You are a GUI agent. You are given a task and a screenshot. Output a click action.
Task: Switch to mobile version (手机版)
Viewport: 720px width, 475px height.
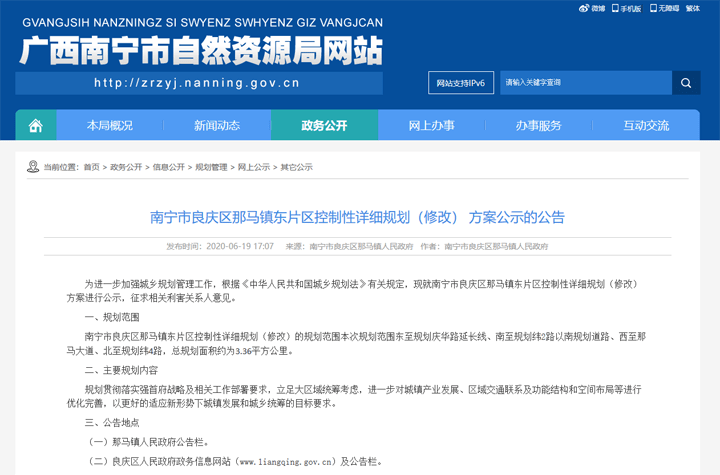626,8
